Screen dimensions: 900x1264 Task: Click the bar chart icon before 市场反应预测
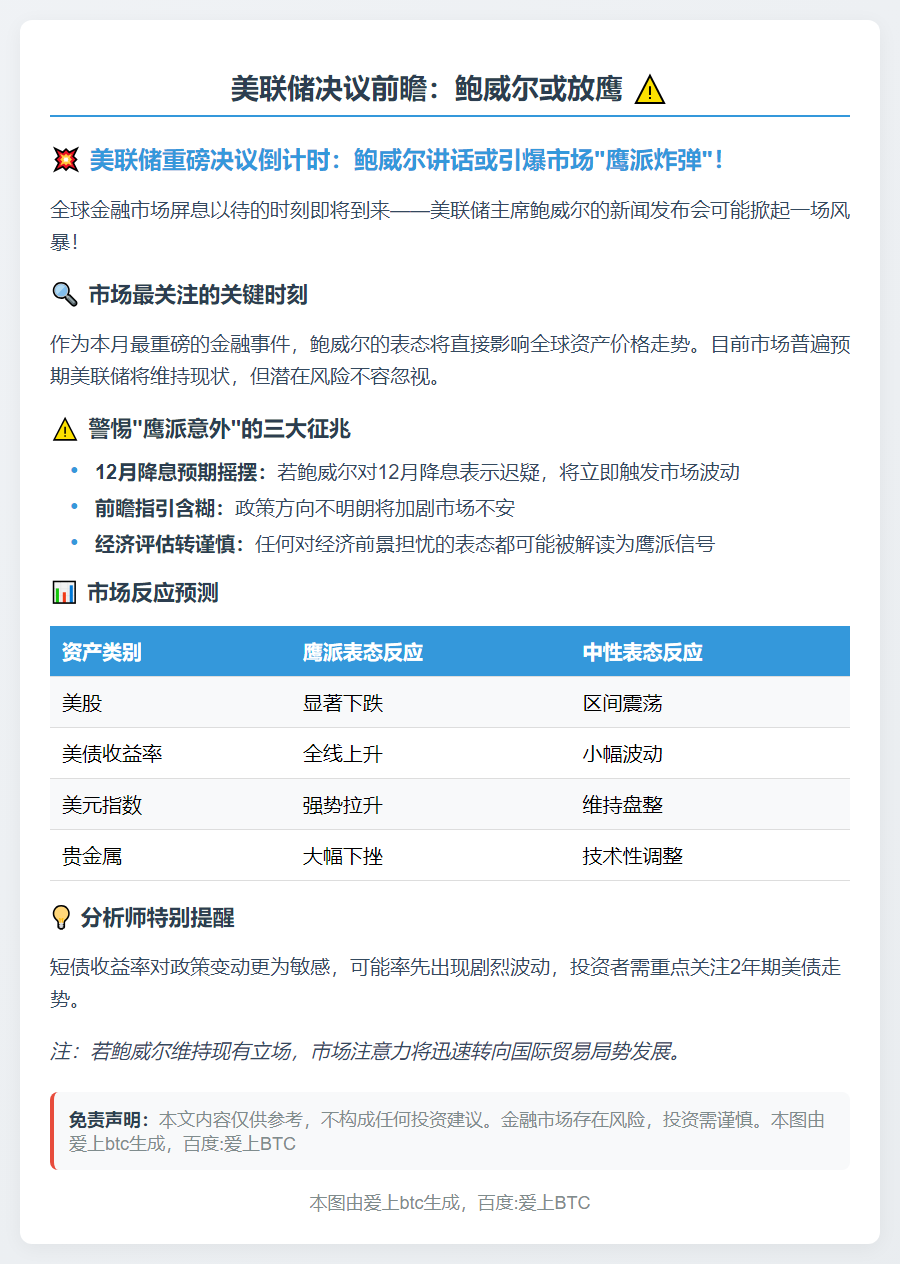point(62,591)
